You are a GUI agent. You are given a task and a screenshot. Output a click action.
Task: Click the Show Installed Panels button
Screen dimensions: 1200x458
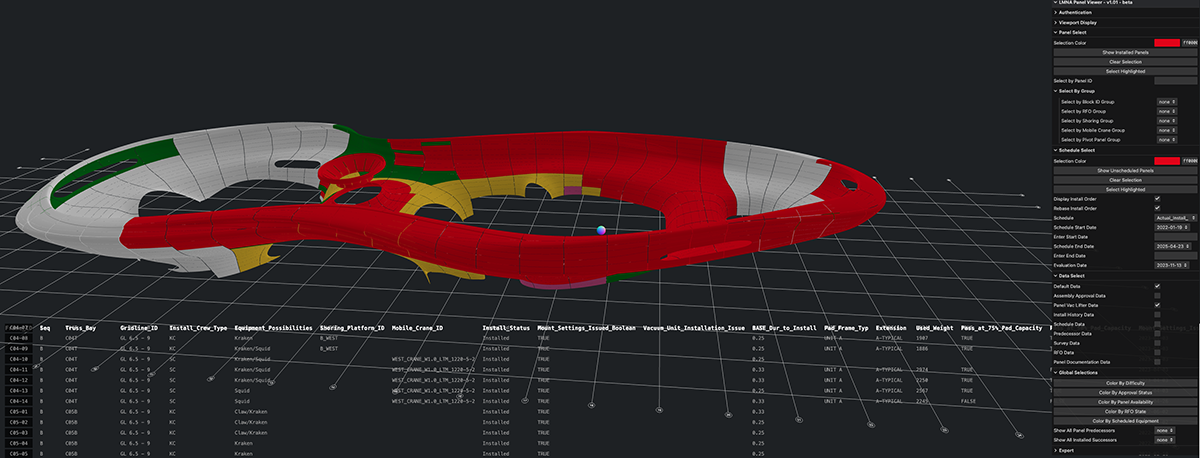(1125, 52)
